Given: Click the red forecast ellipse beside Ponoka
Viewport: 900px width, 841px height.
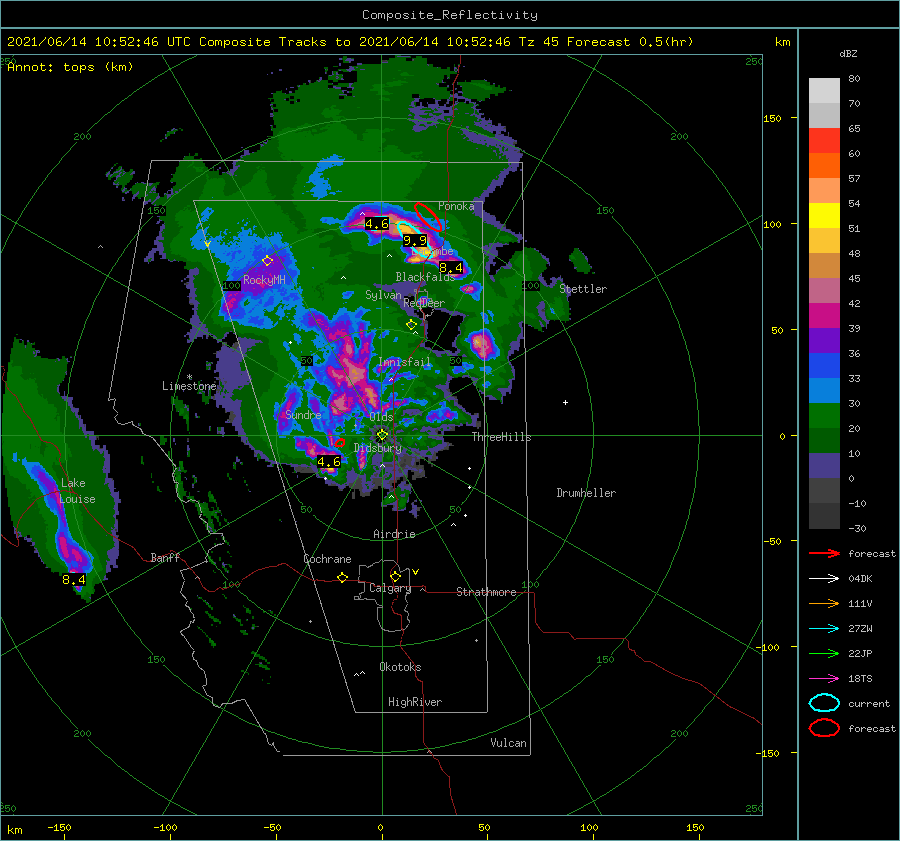Looking at the screenshot, I should pyautogui.click(x=428, y=217).
